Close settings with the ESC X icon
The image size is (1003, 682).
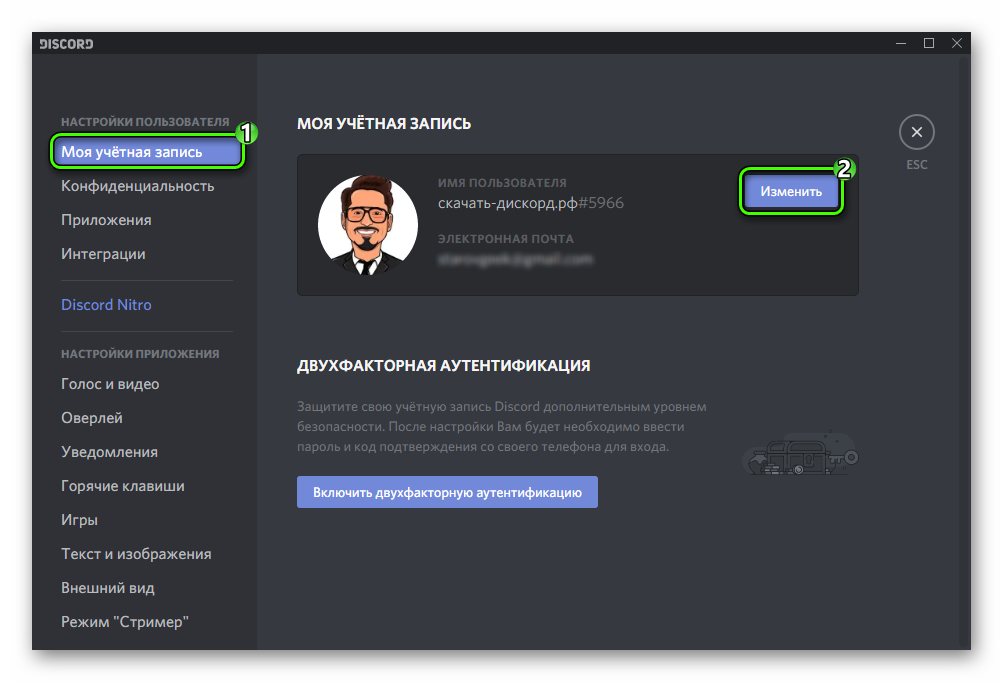point(916,132)
